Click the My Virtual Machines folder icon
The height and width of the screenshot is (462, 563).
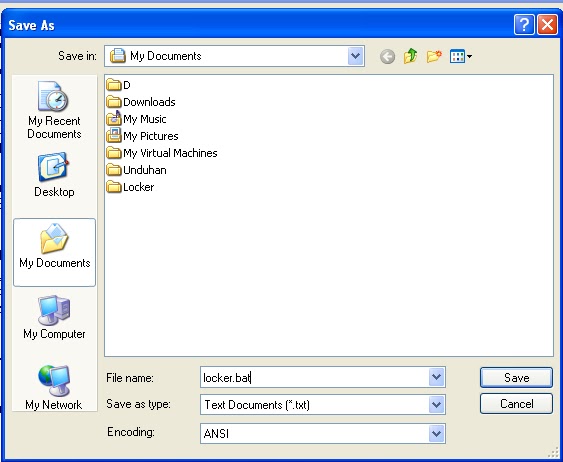114,153
